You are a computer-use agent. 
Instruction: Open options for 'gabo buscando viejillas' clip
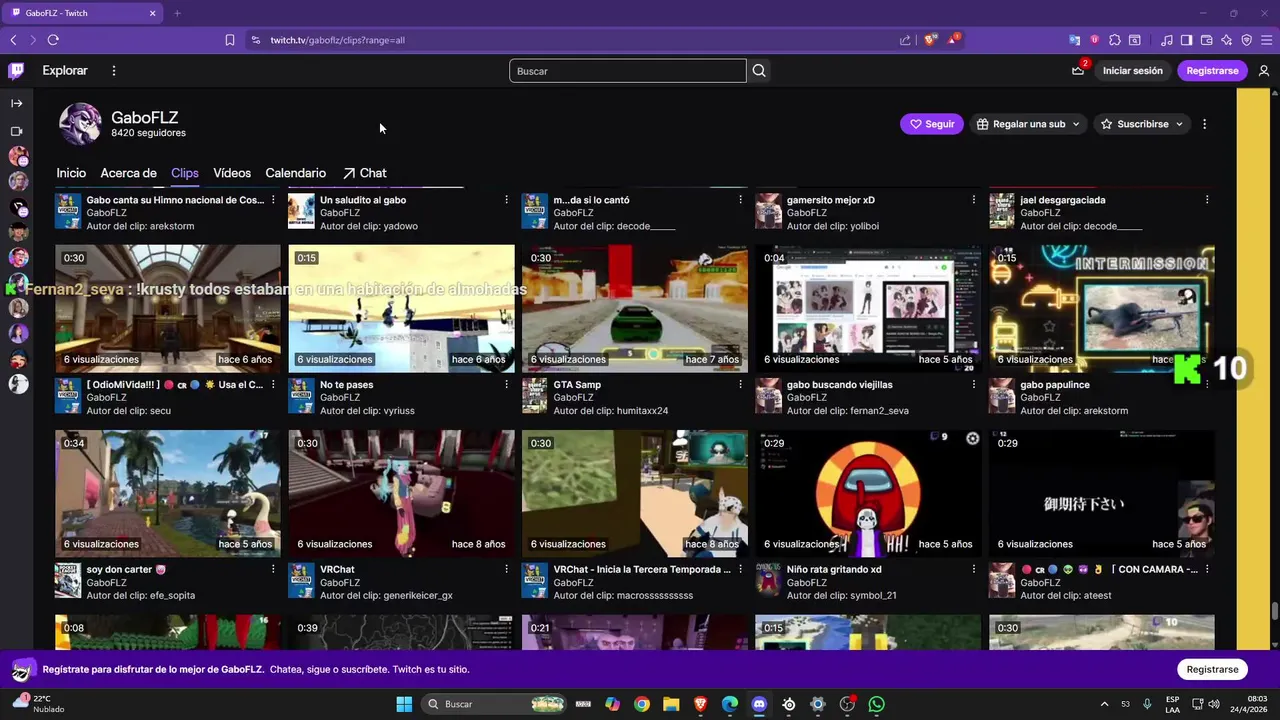974,385
